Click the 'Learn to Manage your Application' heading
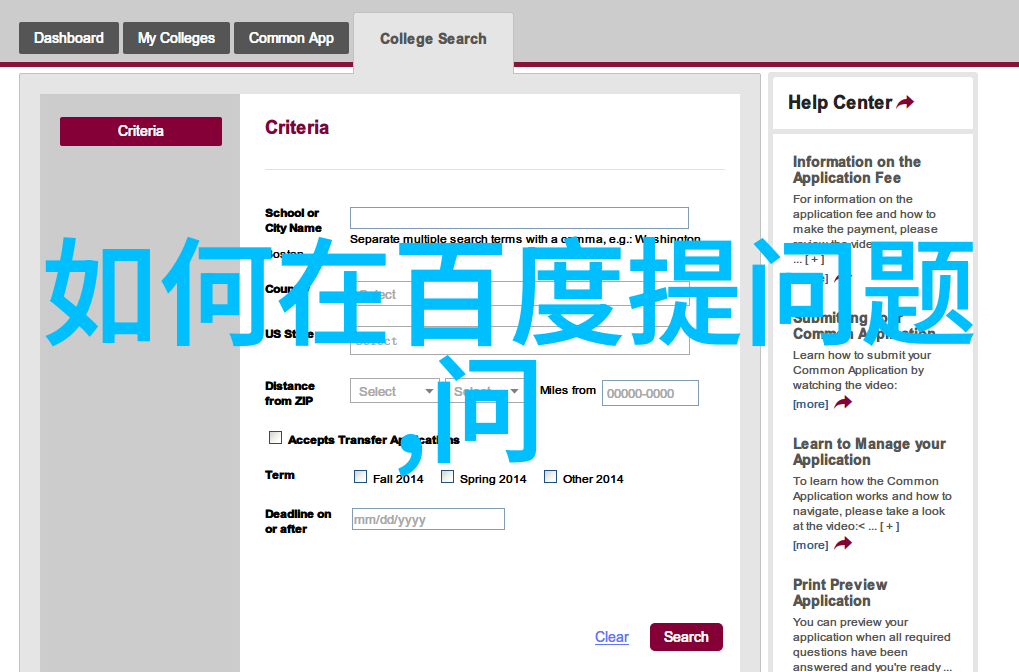The width and height of the screenshot is (1019, 672). tap(869, 452)
